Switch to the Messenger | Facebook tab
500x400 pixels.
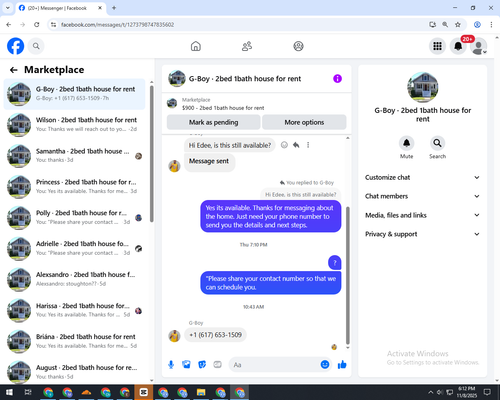61,8
